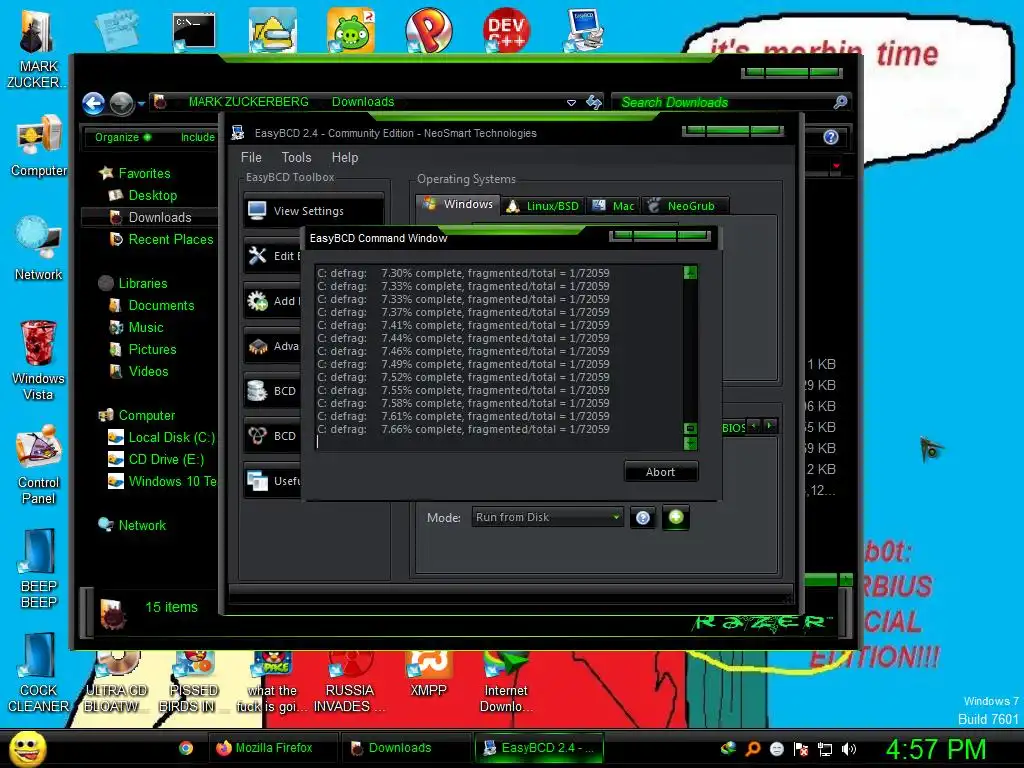Screen dimensions: 1024x768
Task: Click the volume speaker tray icon
Action: (849, 749)
